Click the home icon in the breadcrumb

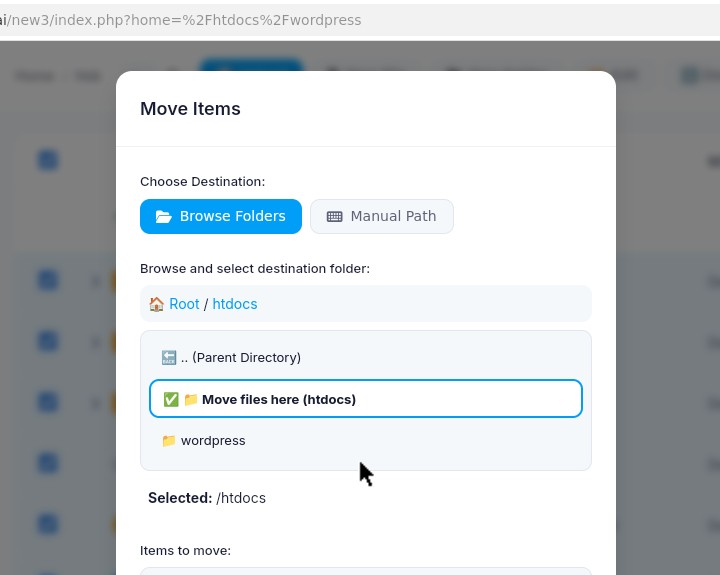point(156,304)
